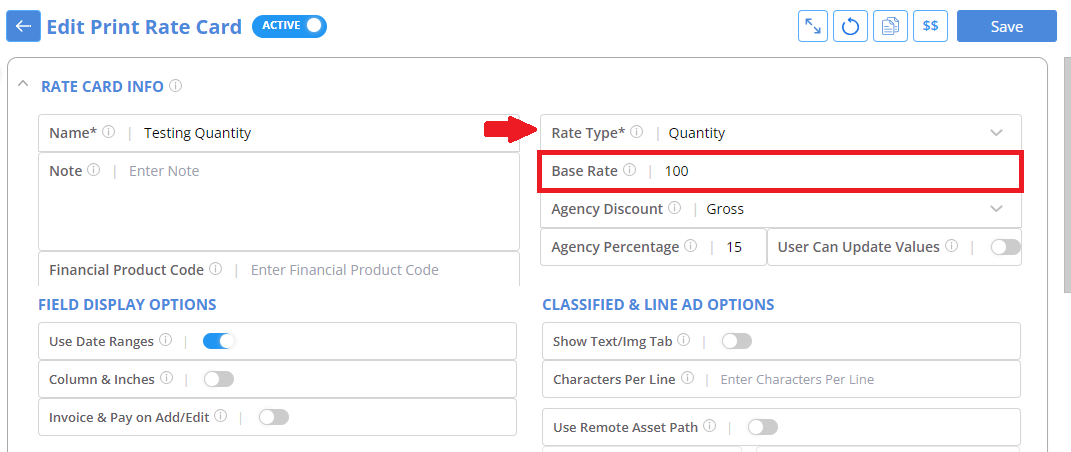The height and width of the screenshot is (452, 1071).
Task: Collapse the Rate Card Info section
Action: 23,84
